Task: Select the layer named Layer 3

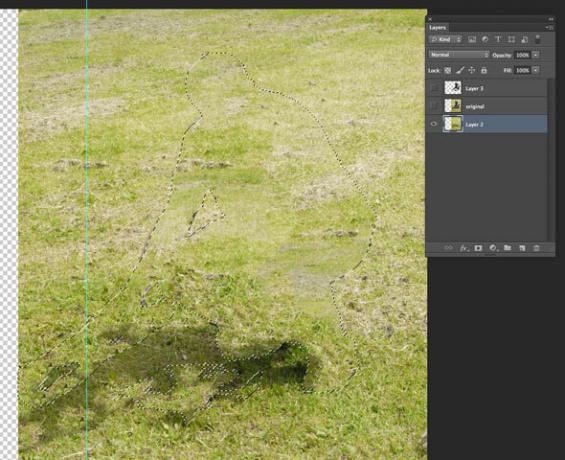Action: pyautogui.click(x=474, y=89)
